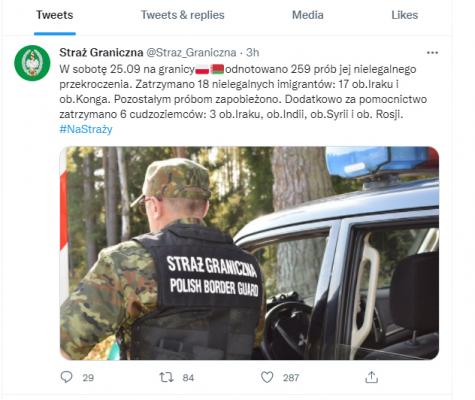Switch to Tweets & replies tab
The image size is (475, 400).
(x=182, y=15)
